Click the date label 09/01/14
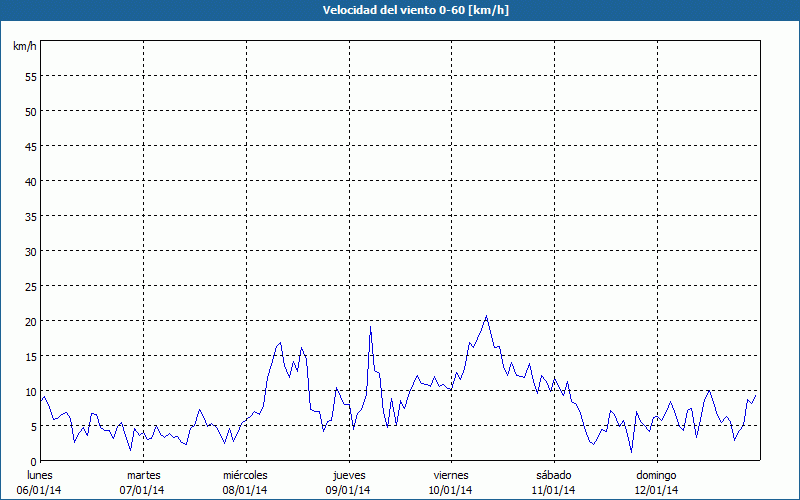The width and height of the screenshot is (800, 500). click(x=348, y=490)
